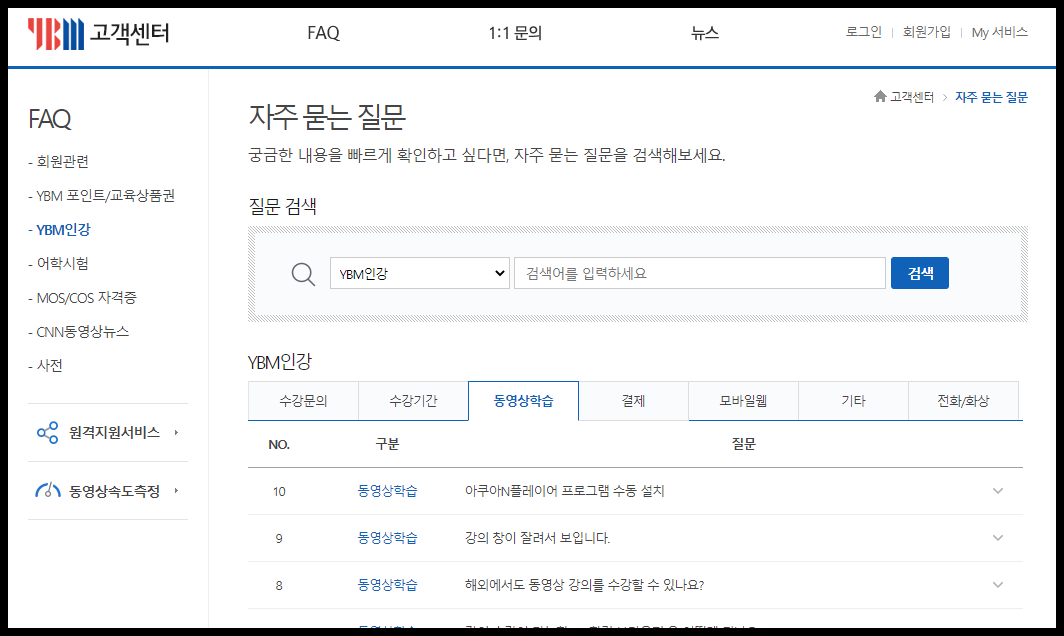Open the FAQ top menu
The width and height of the screenshot is (1064, 636).
click(323, 33)
